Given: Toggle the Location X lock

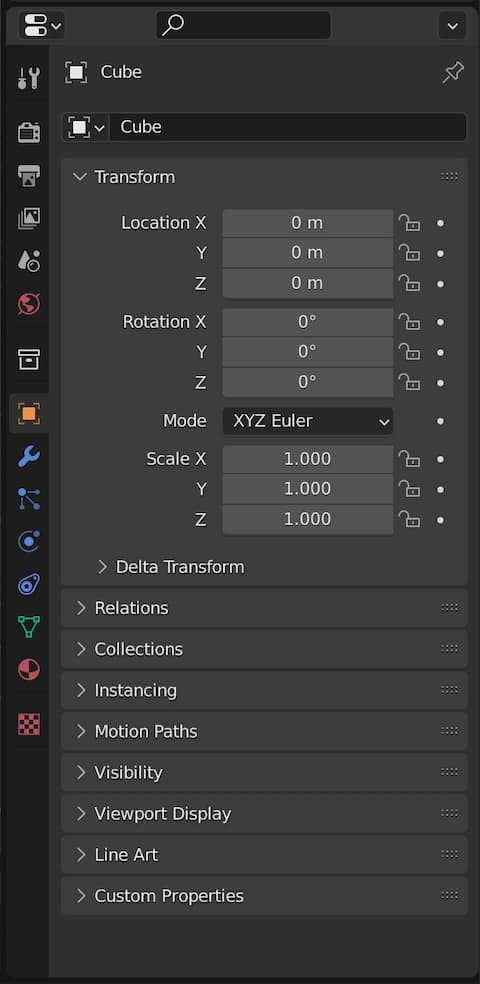Looking at the screenshot, I should pyautogui.click(x=410, y=223).
